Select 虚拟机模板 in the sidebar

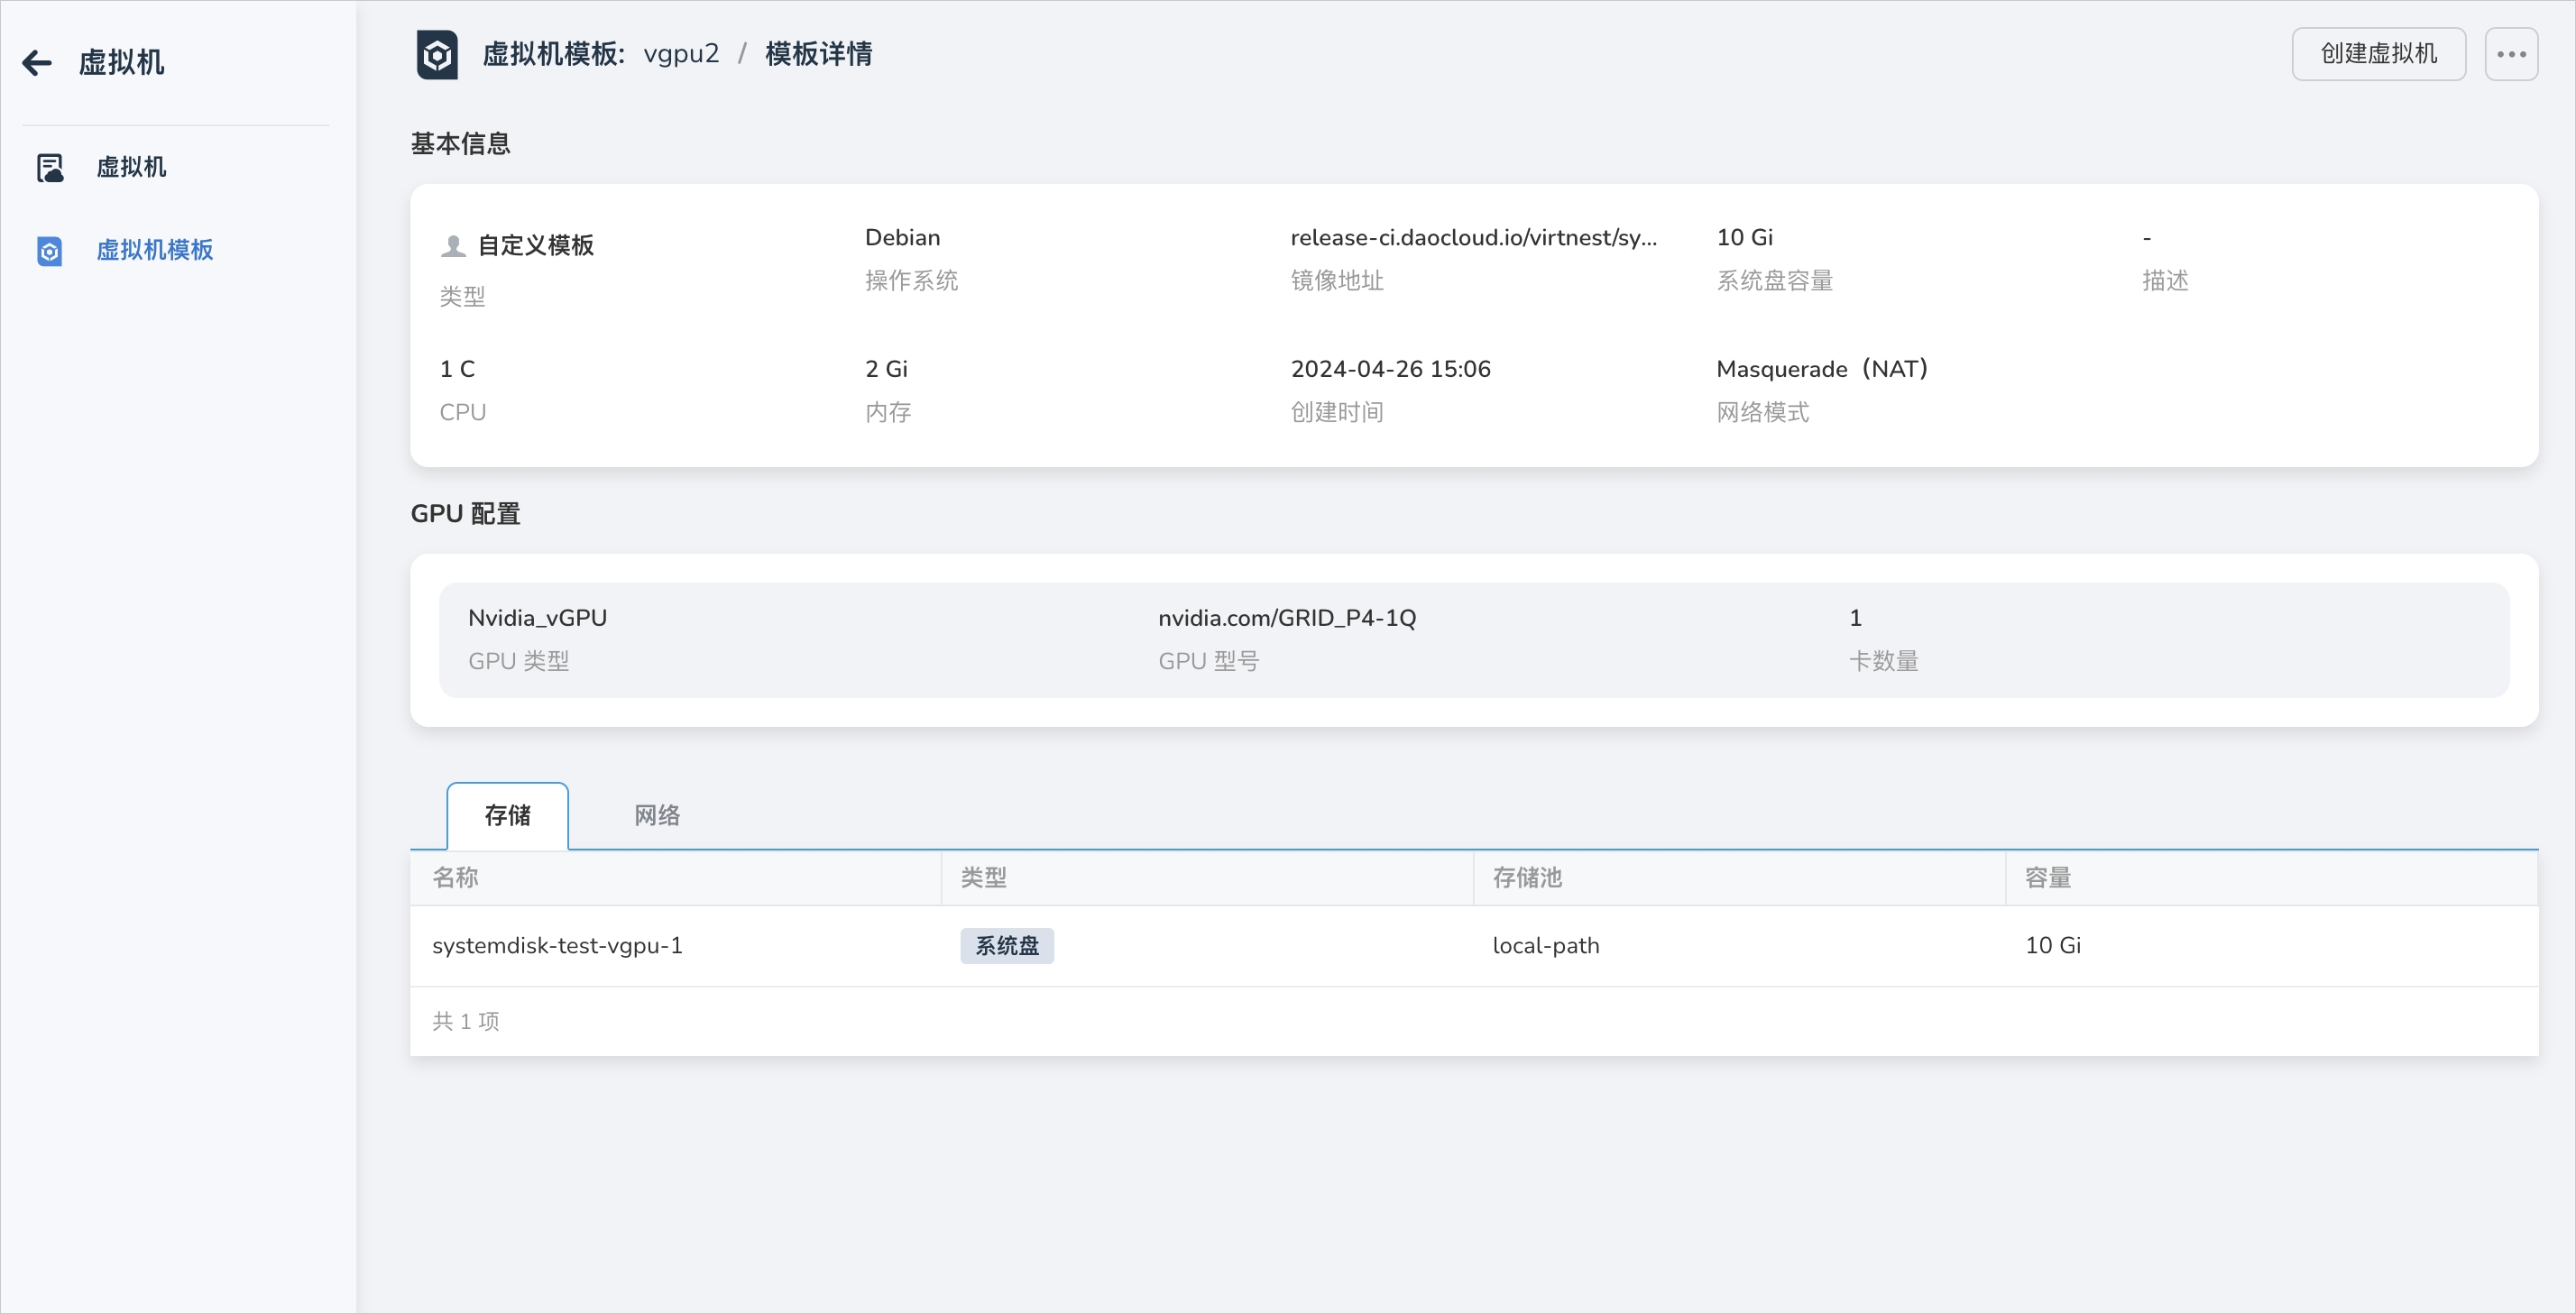155,250
